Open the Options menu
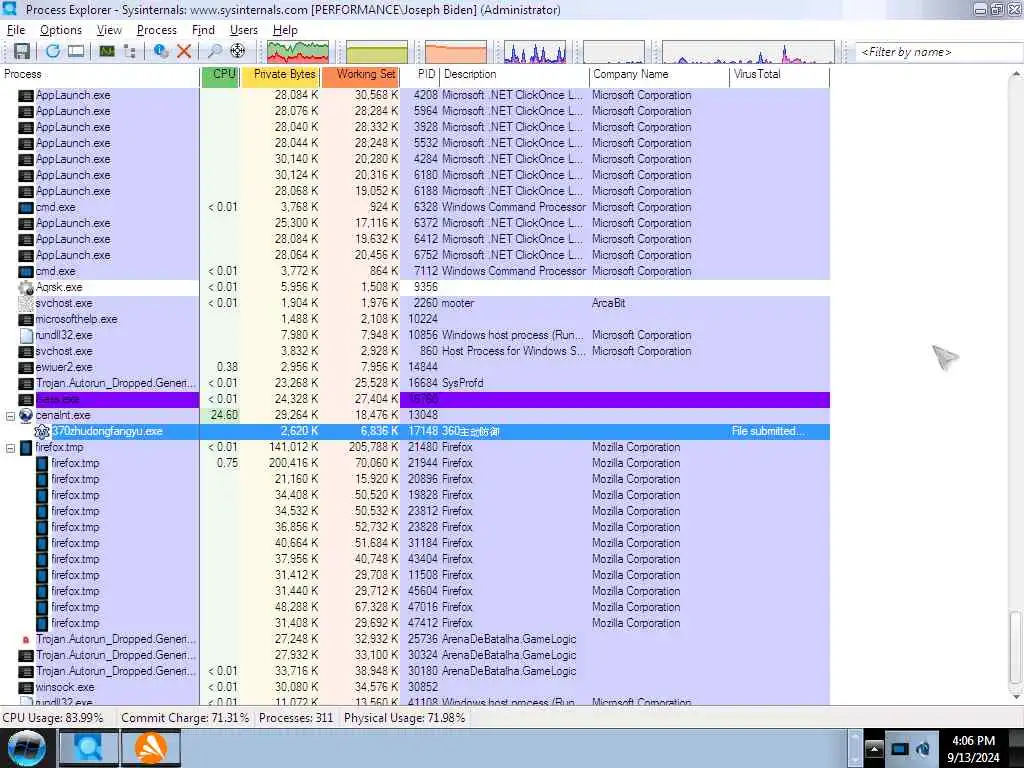Image resolution: width=1024 pixels, height=768 pixels. (x=61, y=30)
